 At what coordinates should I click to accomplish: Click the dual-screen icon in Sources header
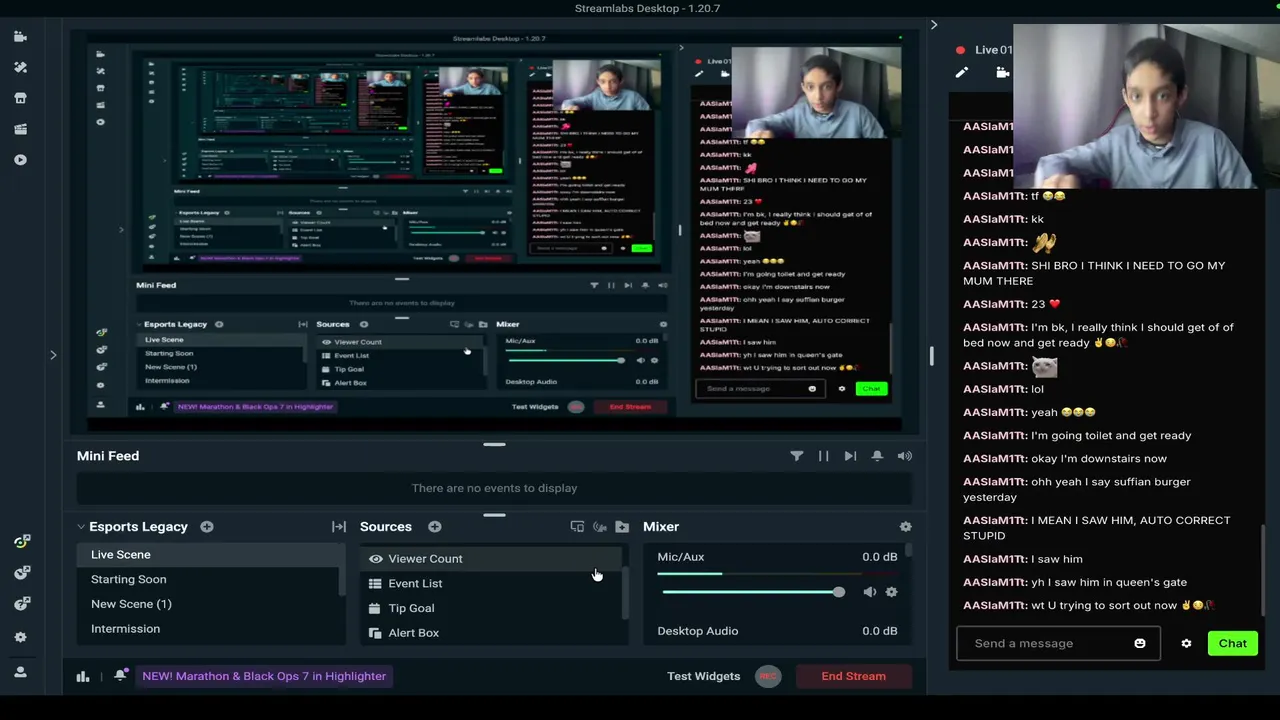[577, 527]
